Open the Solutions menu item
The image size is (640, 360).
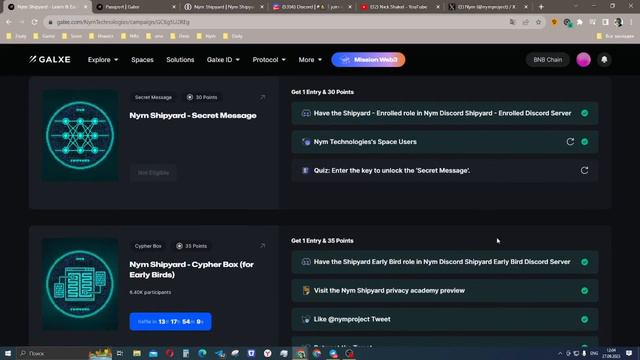click(x=180, y=60)
